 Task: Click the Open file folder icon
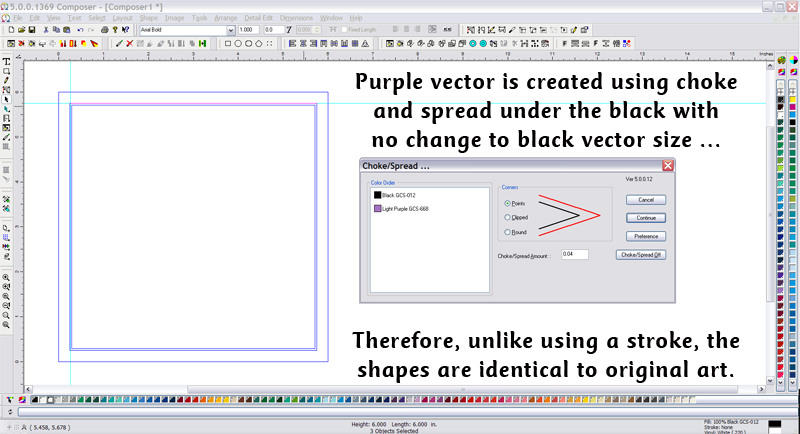[x=21, y=30]
